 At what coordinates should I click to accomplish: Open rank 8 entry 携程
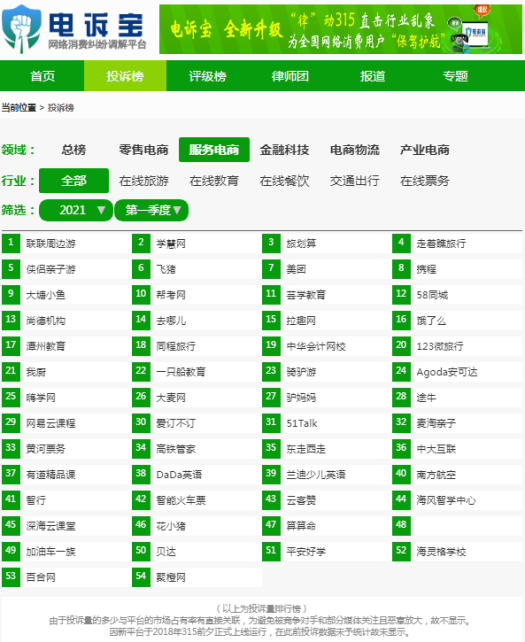(426, 269)
